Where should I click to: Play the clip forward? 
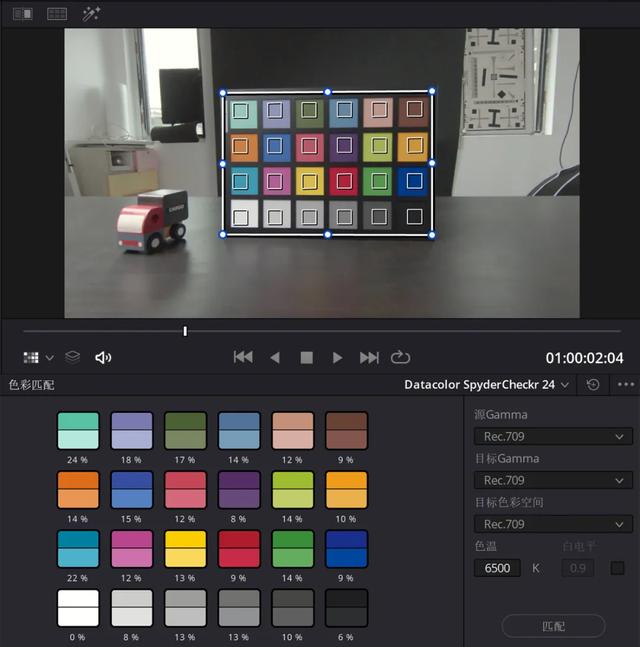point(338,357)
